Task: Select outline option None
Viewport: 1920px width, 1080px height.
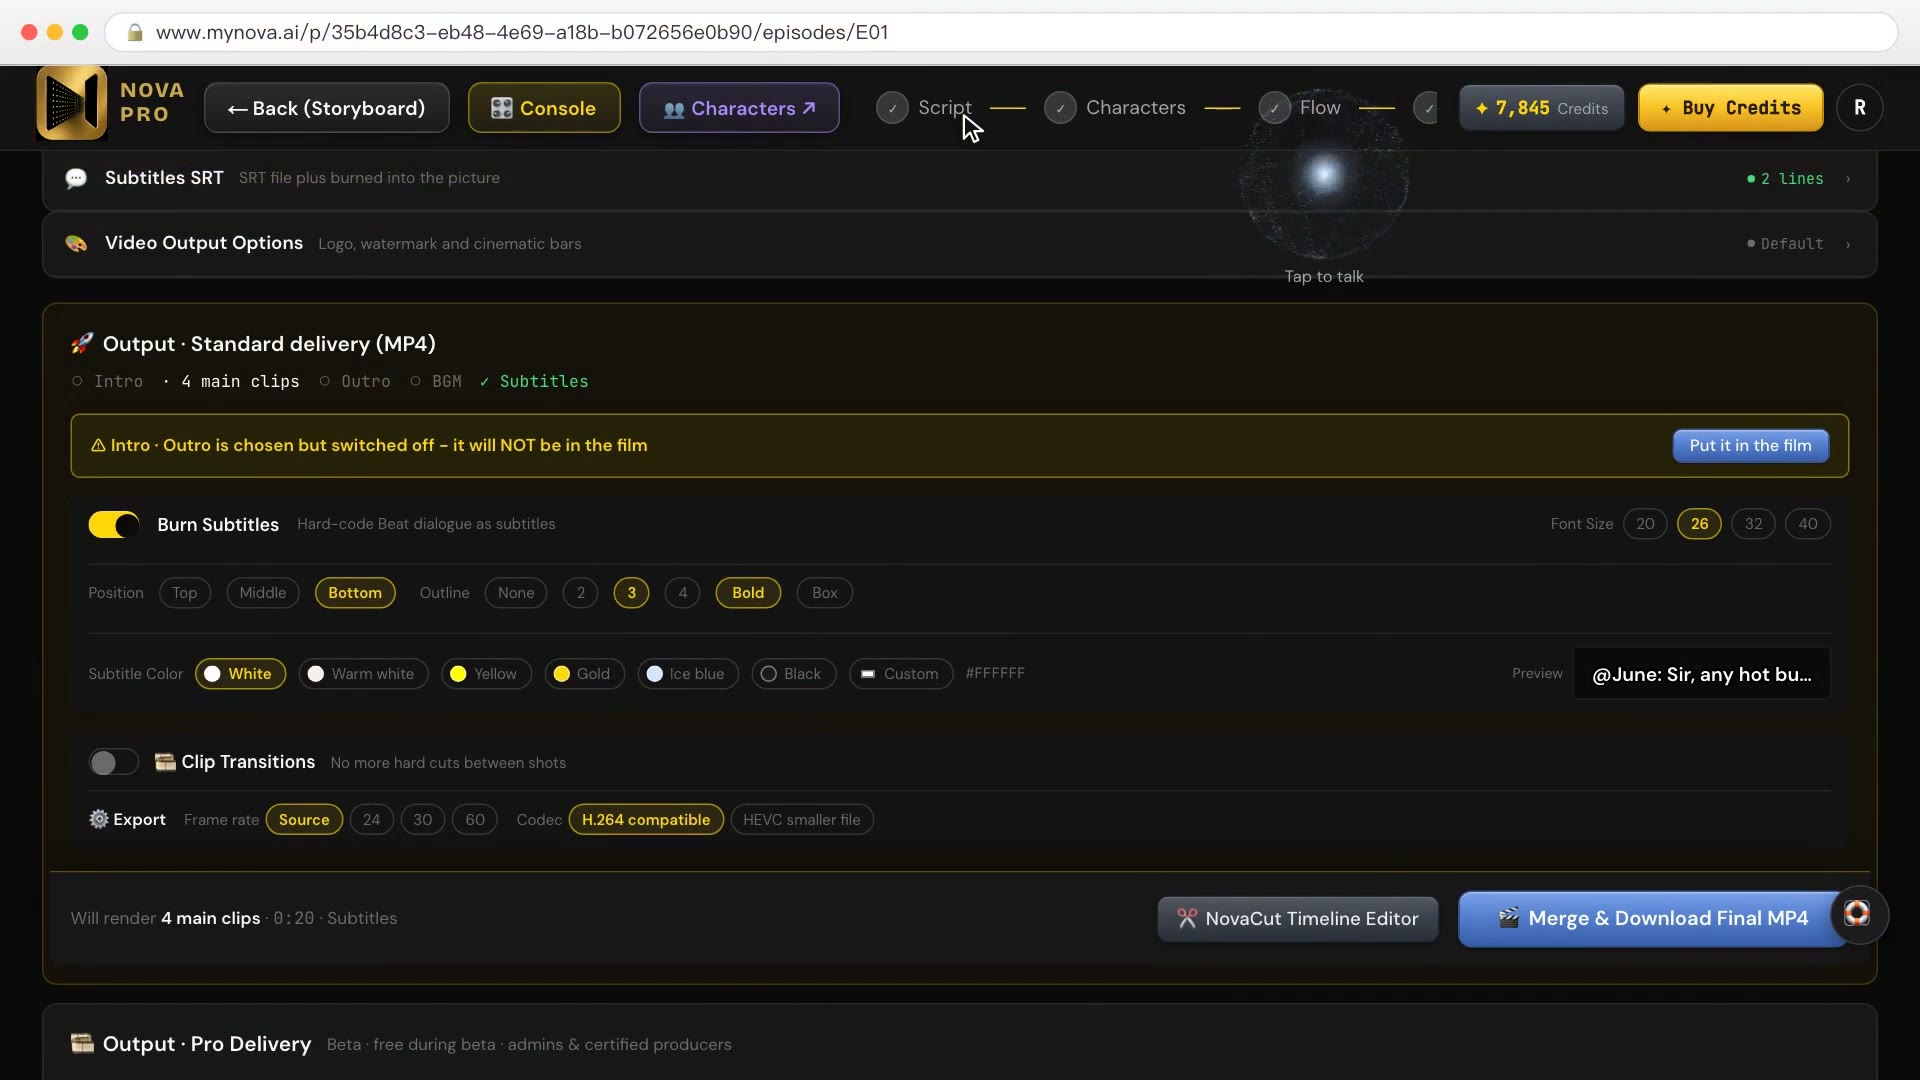Action: pyautogui.click(x=516, y=593)
